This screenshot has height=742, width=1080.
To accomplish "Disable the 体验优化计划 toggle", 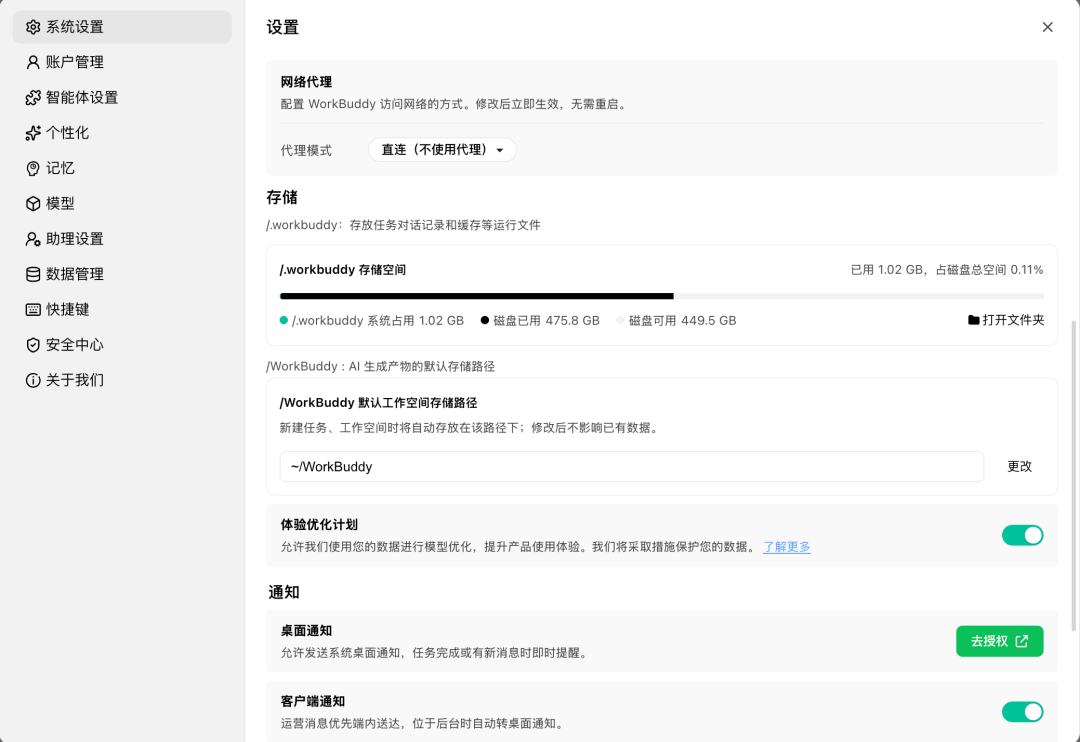I will pos(1022,535).
